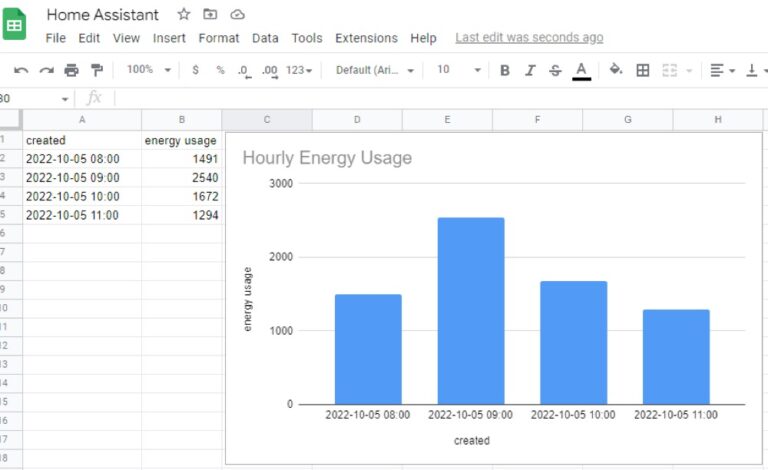Open the borders tool

[643, 70]
